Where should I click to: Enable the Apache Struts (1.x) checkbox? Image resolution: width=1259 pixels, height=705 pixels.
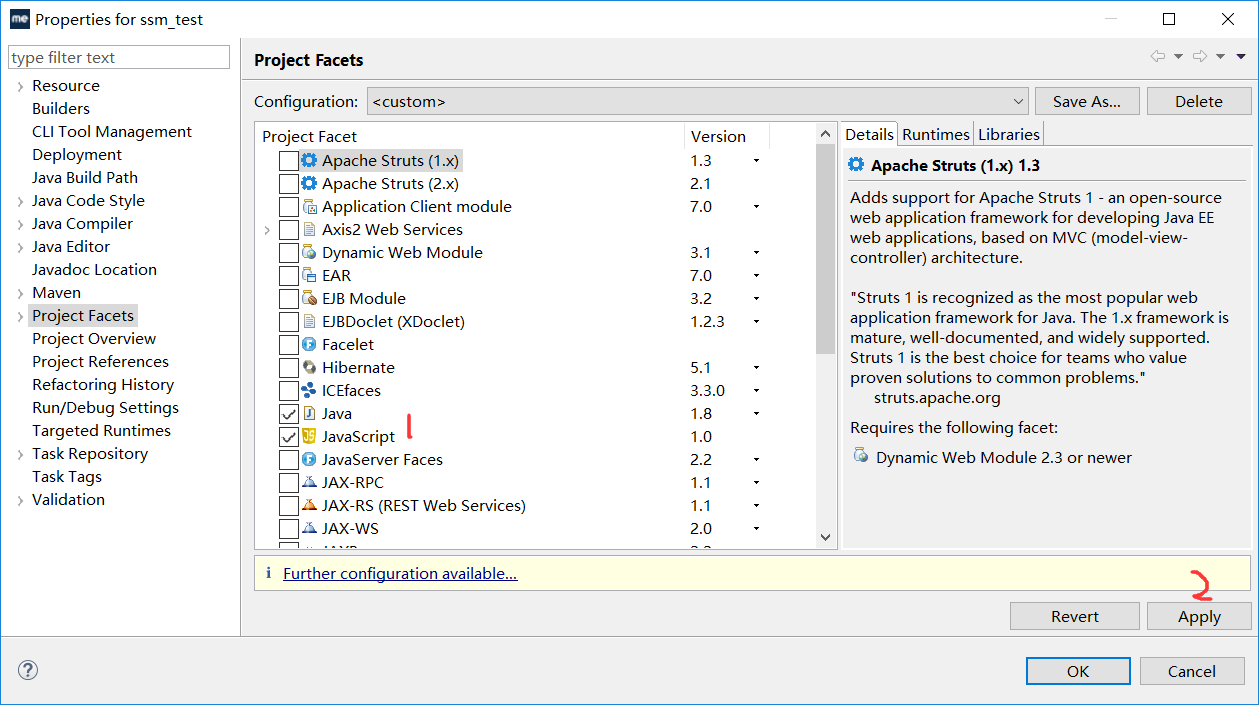(x=288, y=160)
